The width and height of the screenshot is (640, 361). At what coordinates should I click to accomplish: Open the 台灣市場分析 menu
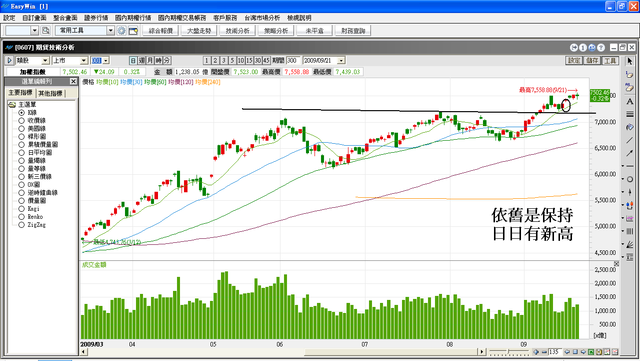(x=262, y=18)
